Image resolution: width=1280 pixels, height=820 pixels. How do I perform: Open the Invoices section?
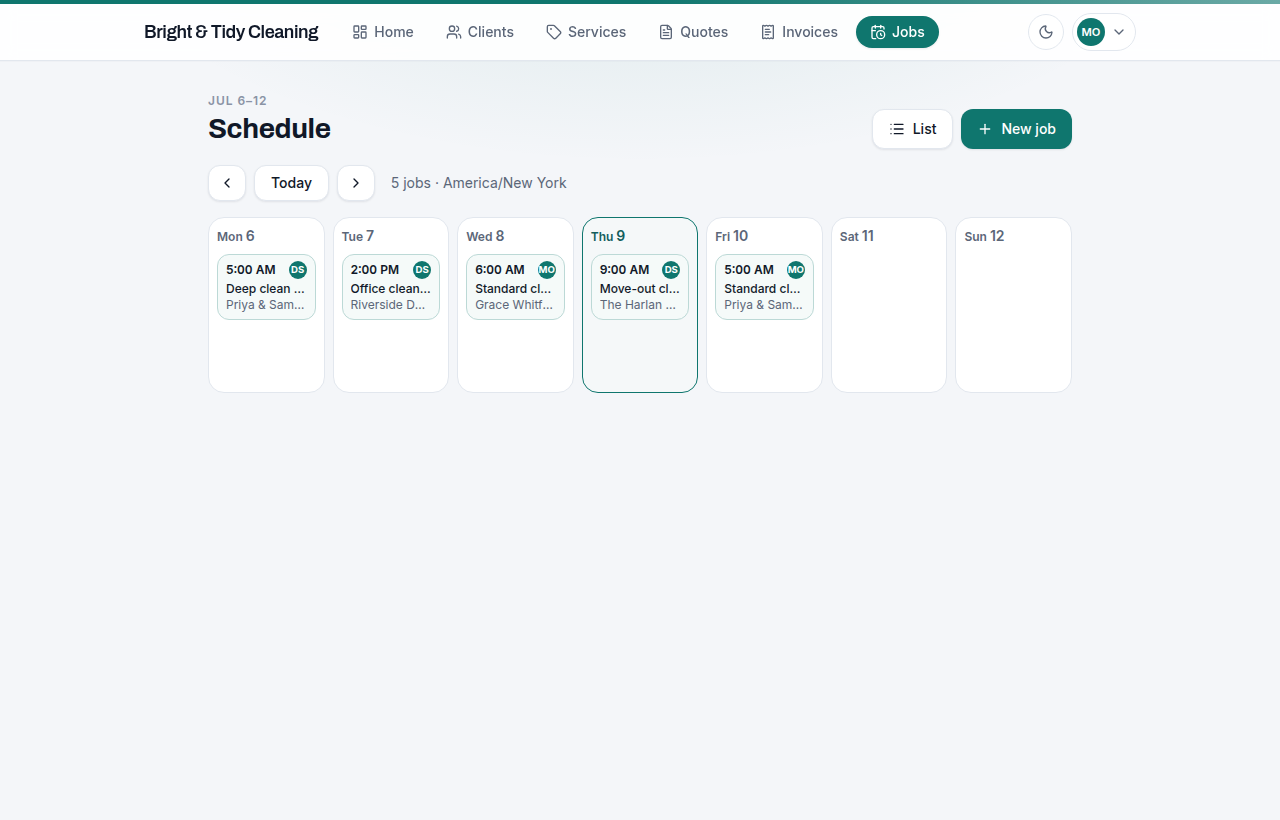tap(799, 32)
